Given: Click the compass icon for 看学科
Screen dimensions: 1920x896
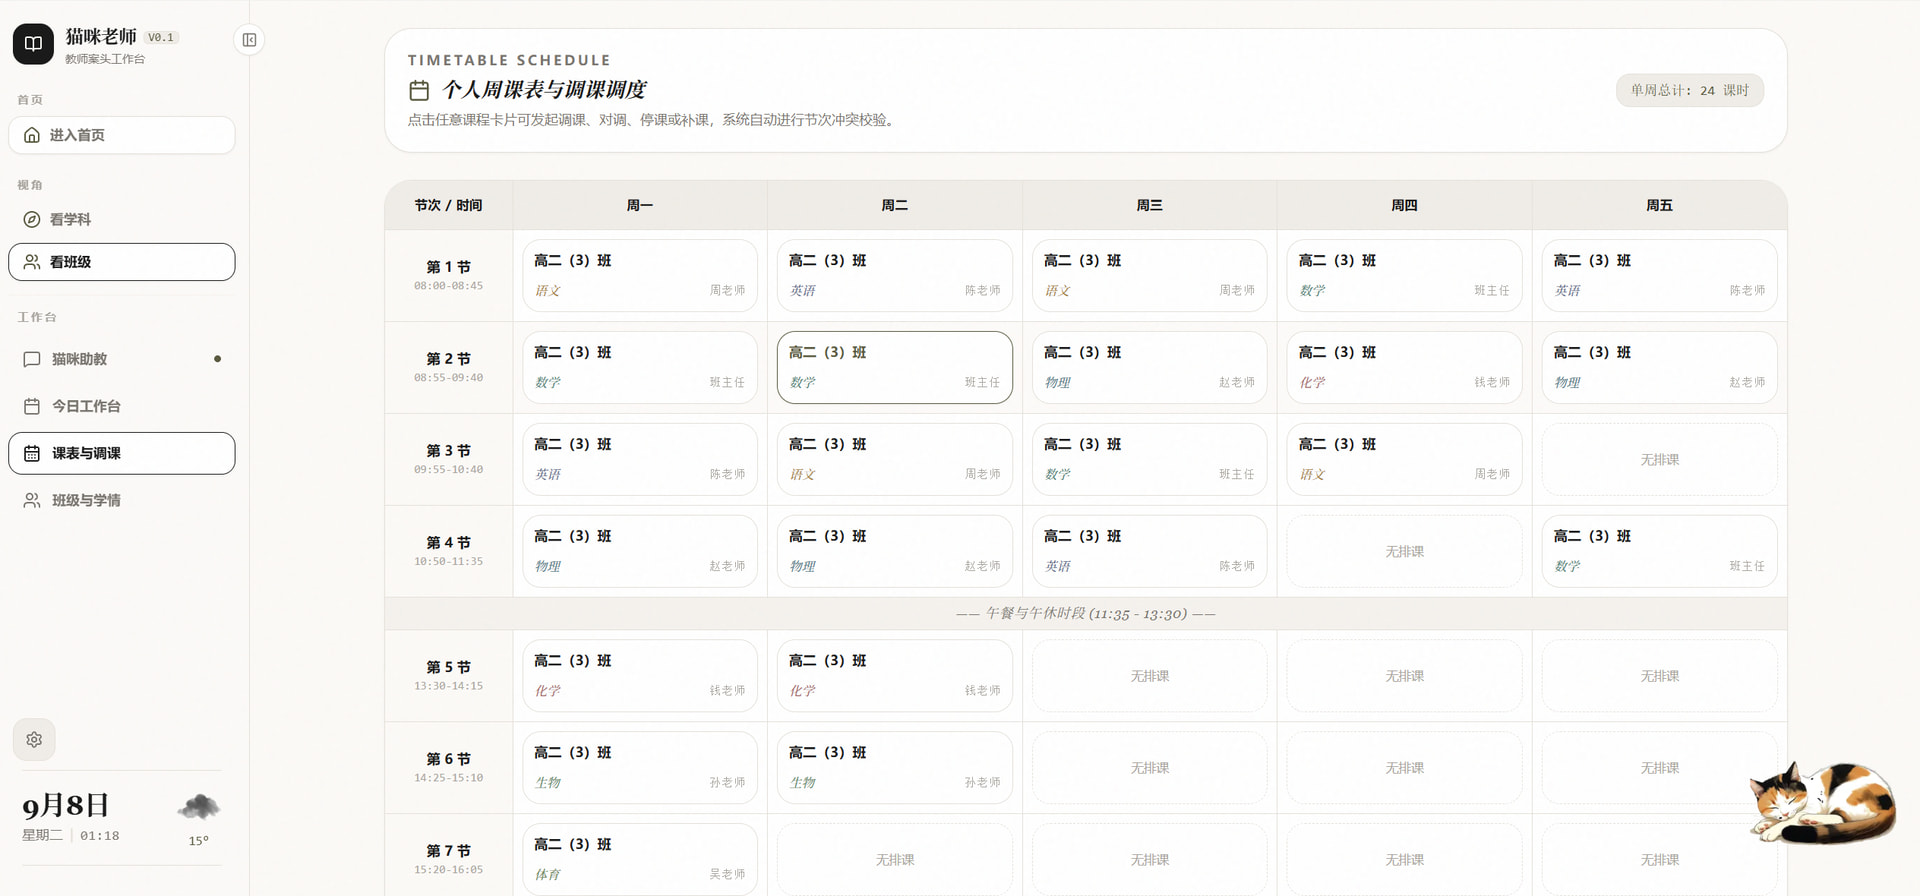Looking at the screenshot, I should 32,219.
